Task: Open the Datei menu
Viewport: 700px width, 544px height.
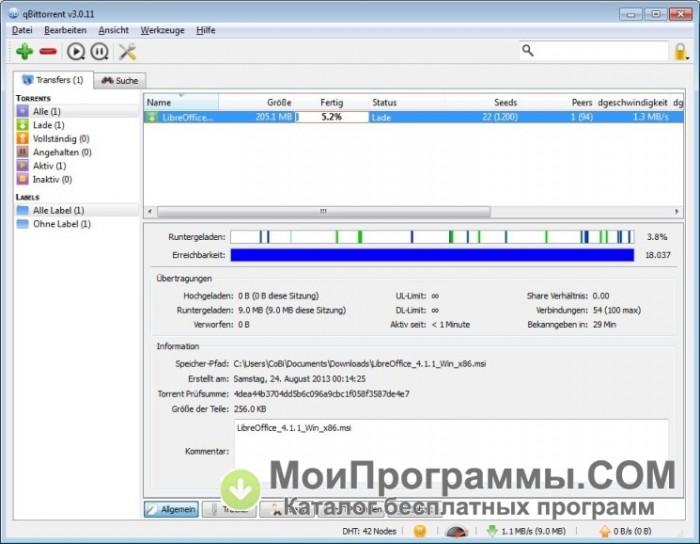Action: (22, 30)
